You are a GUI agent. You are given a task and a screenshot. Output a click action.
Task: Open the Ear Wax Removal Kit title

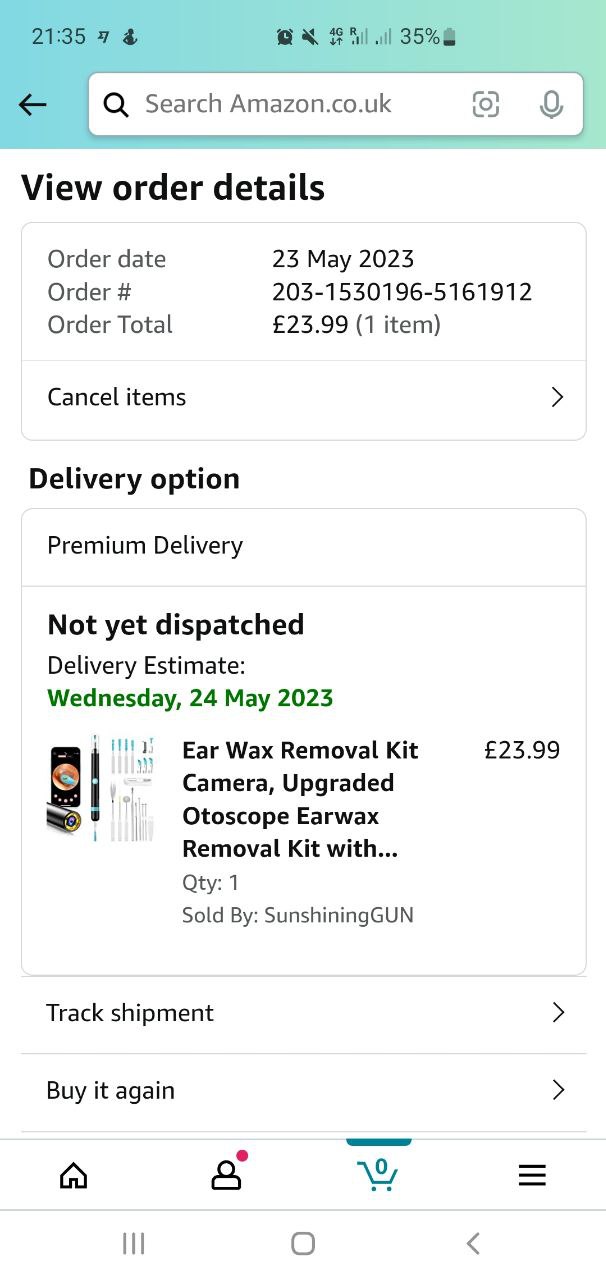[x=300, y=799]
